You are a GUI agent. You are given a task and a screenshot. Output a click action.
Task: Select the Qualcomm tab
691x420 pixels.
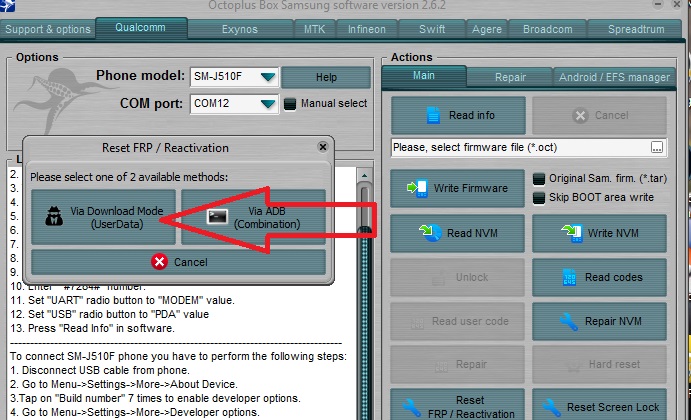coord(141,27)
